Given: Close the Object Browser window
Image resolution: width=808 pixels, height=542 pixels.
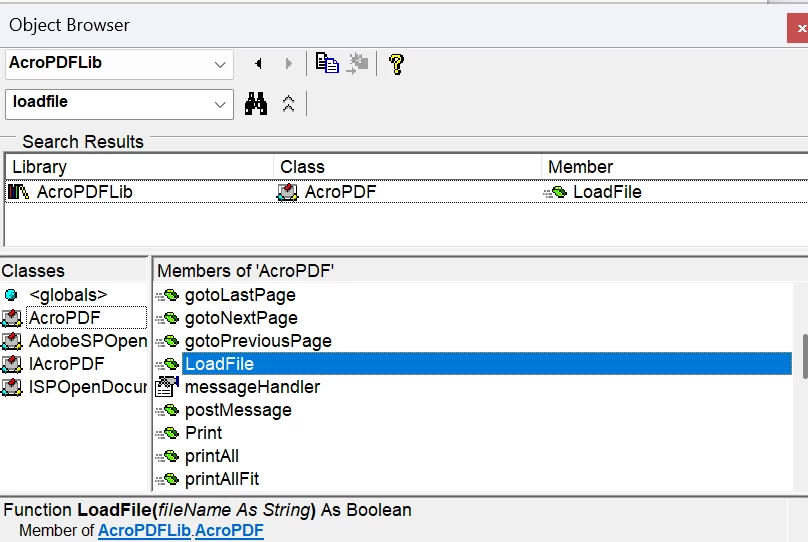Looking at the screenshot, I should (x=798, y=28).
